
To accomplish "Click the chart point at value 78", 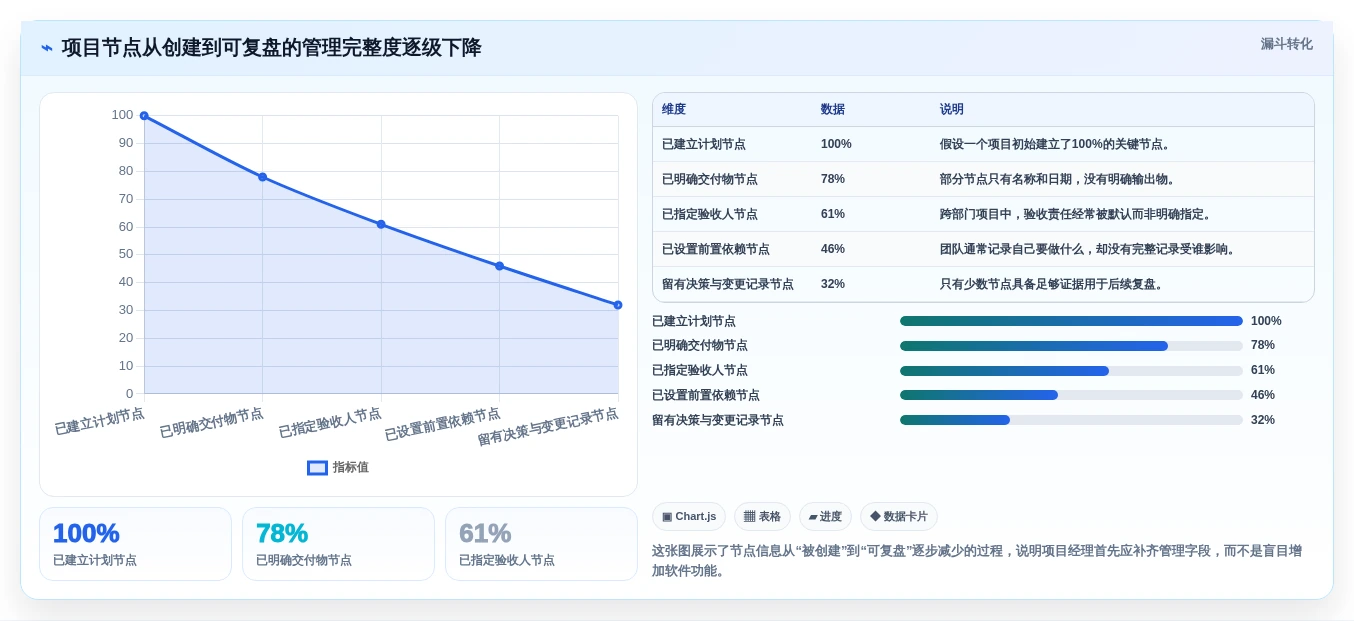I will pos(262,177).
